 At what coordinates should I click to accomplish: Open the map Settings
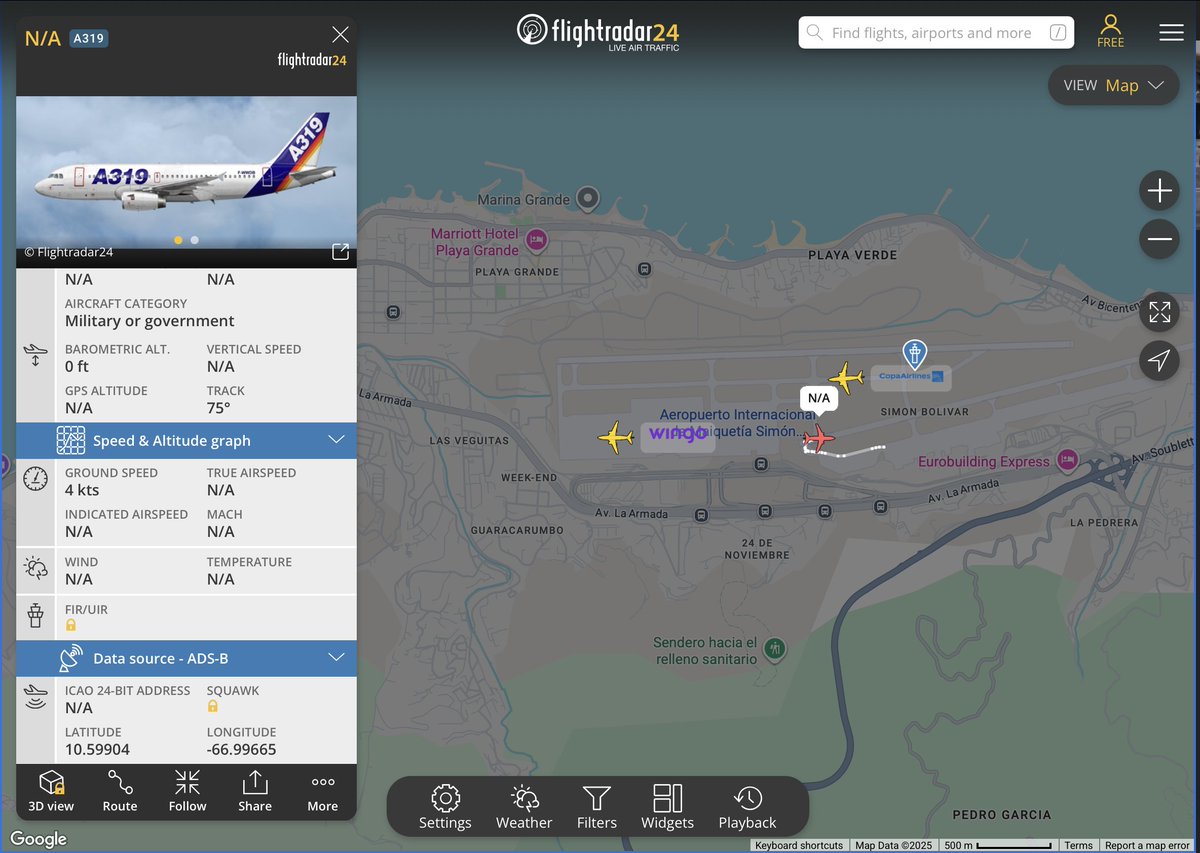pos(445,806)
